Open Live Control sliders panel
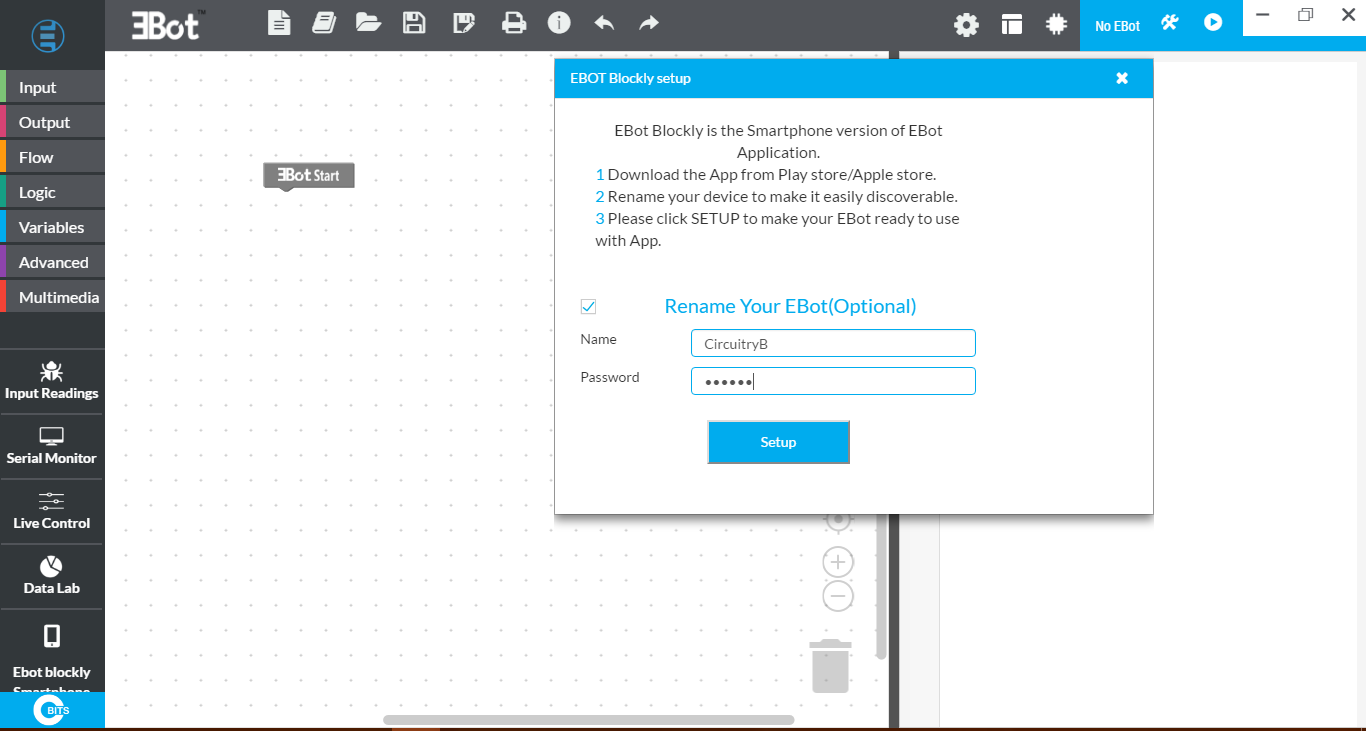 (52, 511)
